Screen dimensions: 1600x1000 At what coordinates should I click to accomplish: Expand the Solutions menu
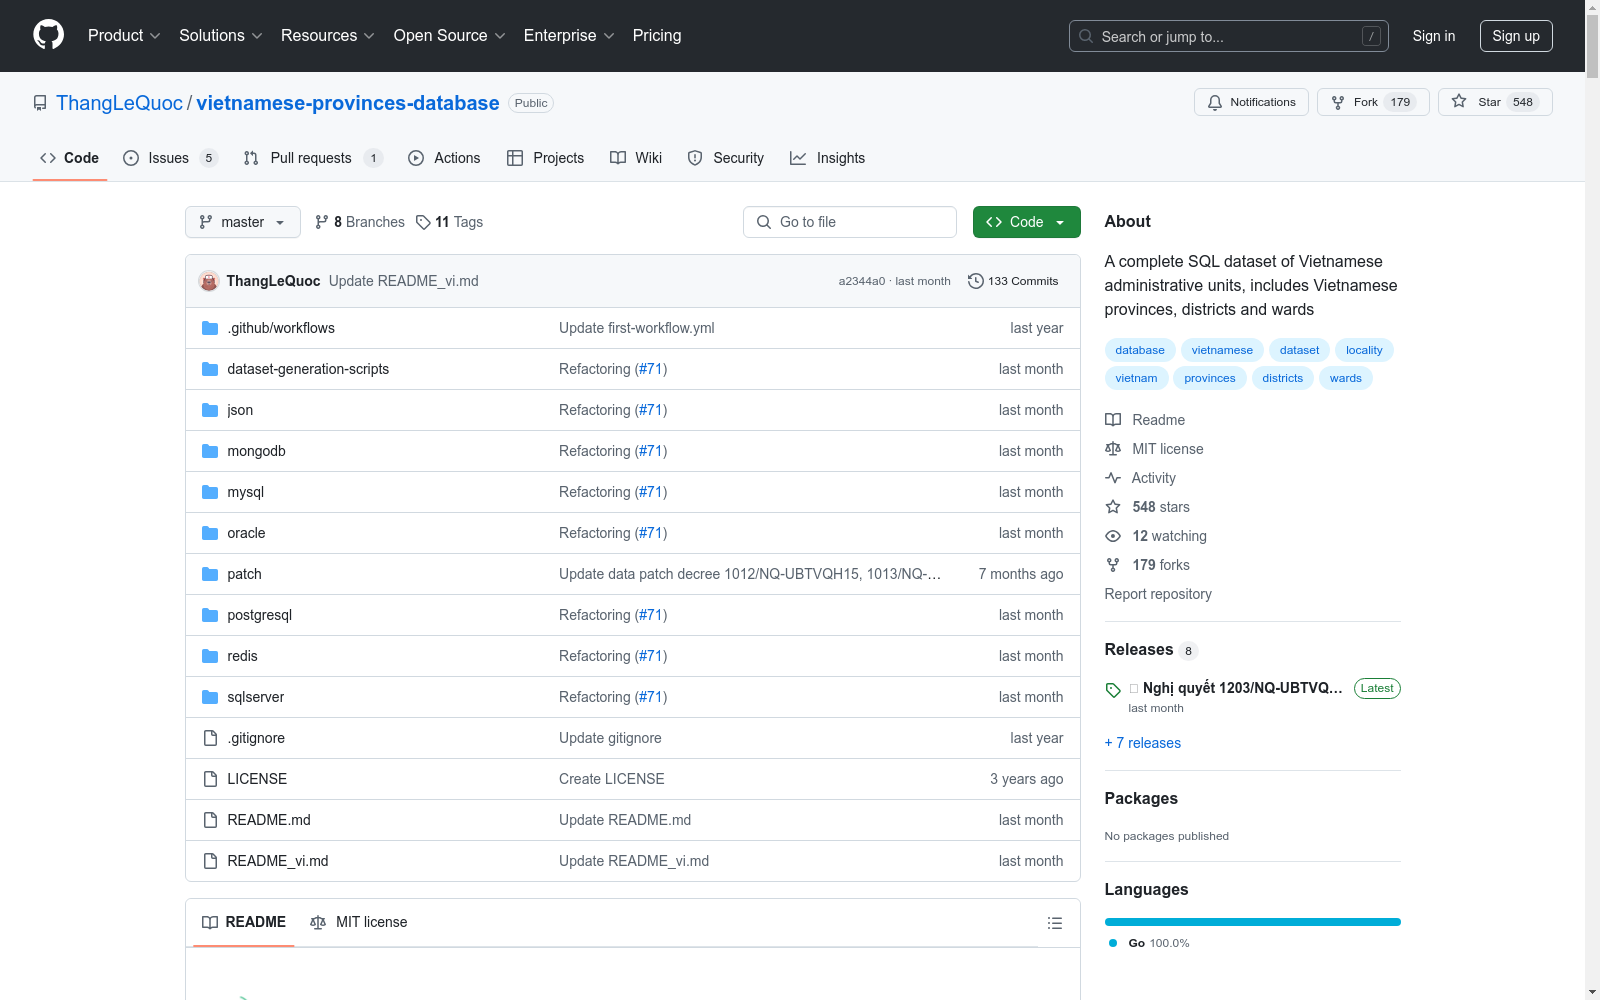pyautogui.click(x=221, y=35)
